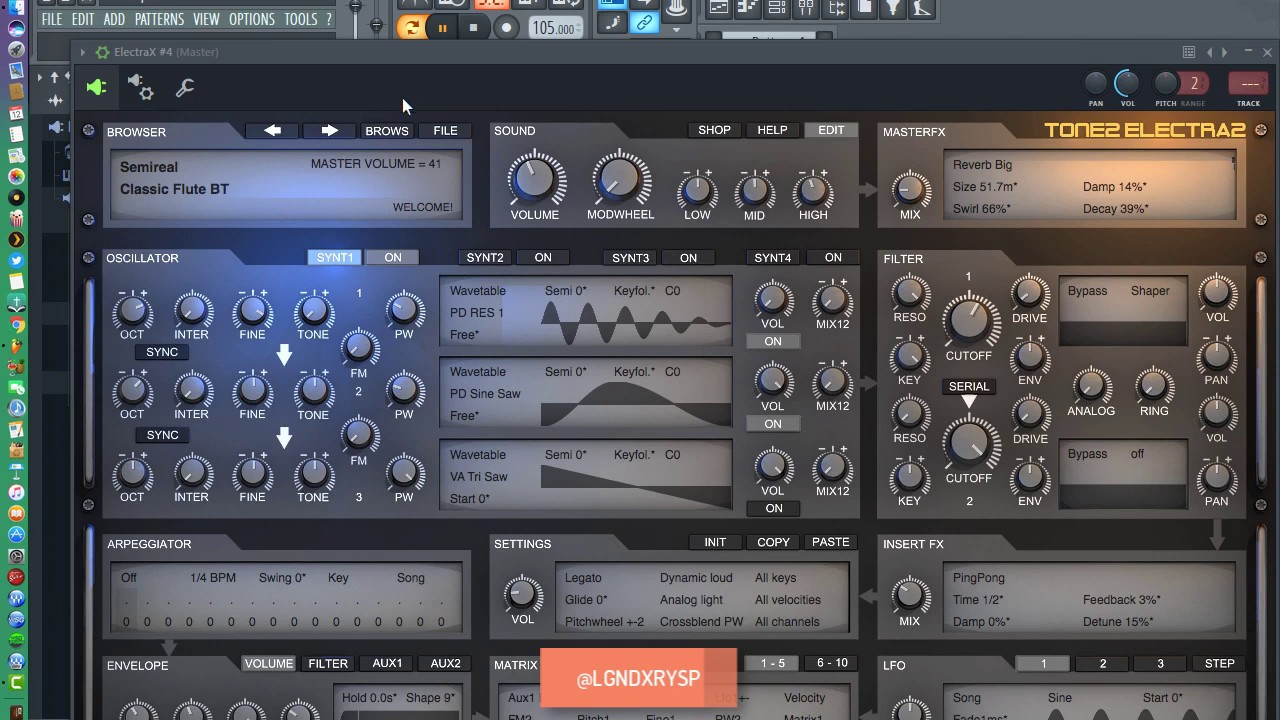Screen dimensions: 1280x720
Task: Select LFO tab 2
Action: [x=1103, y=663]
